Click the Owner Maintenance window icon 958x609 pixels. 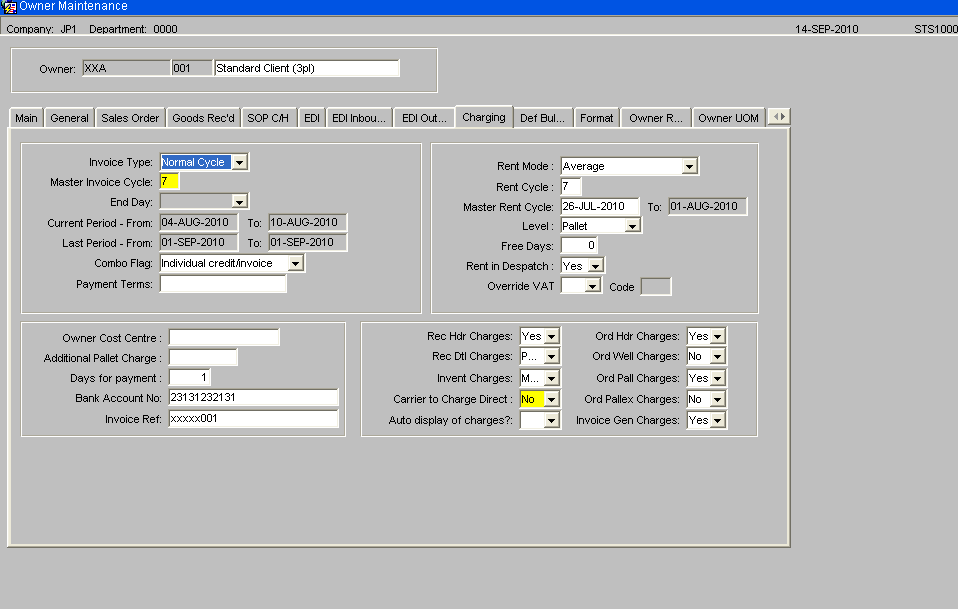pos(9,7)
